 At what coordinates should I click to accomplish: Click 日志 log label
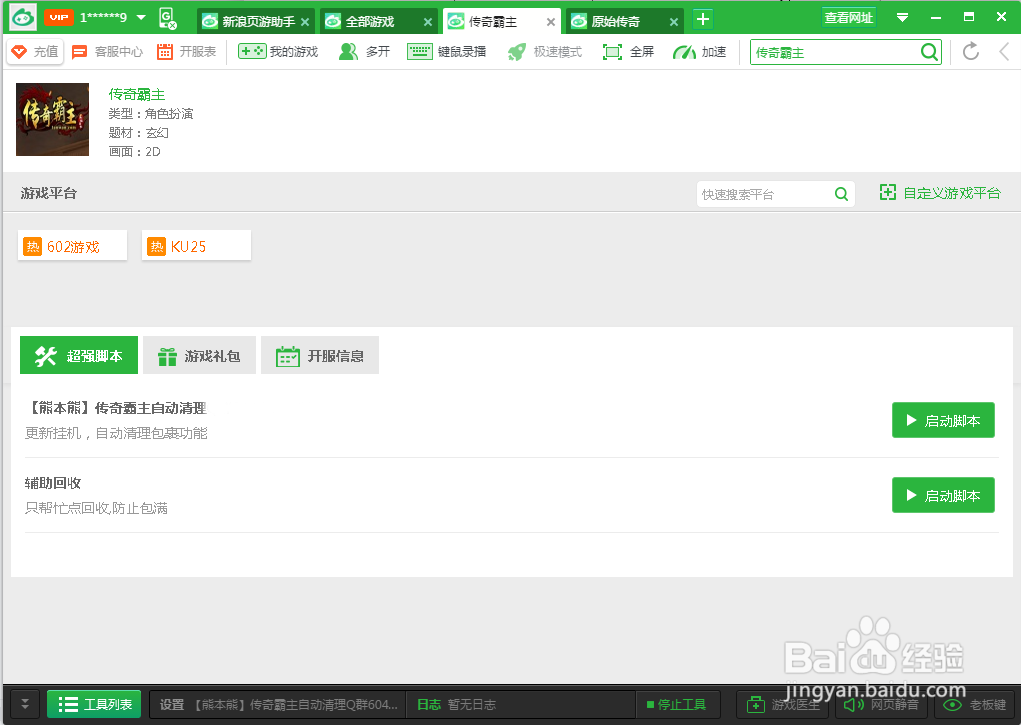pyautogui.click(x=428, y=705)
